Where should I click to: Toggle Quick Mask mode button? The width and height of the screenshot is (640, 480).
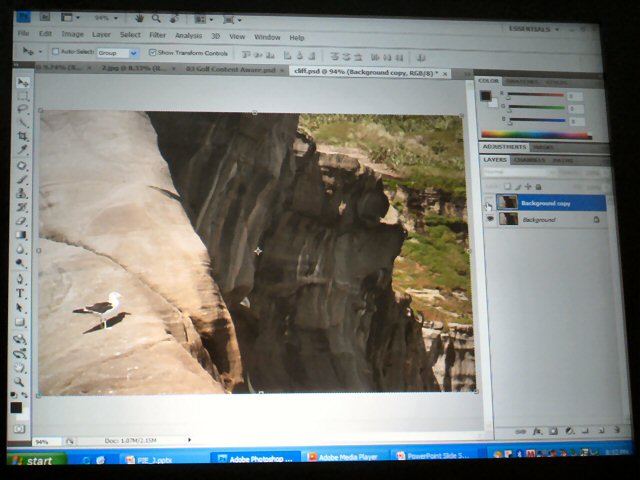19,429
